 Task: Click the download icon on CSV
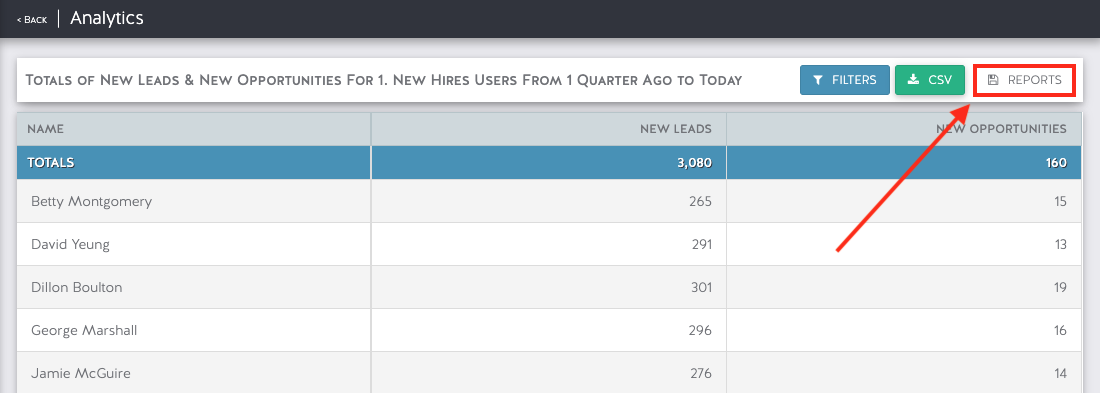pyautogui.click(x=913, y=79)
